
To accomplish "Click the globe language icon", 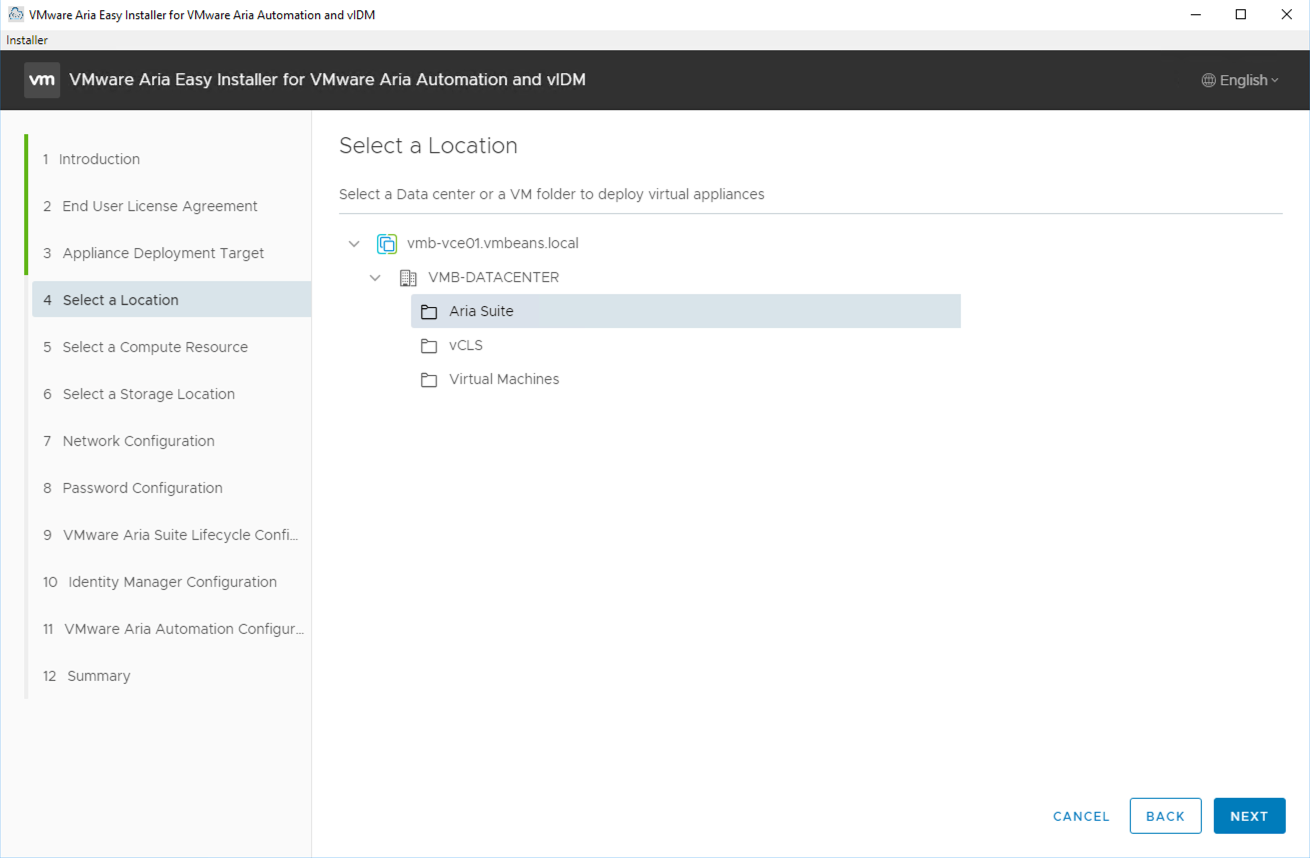I will coord(1209,80).
